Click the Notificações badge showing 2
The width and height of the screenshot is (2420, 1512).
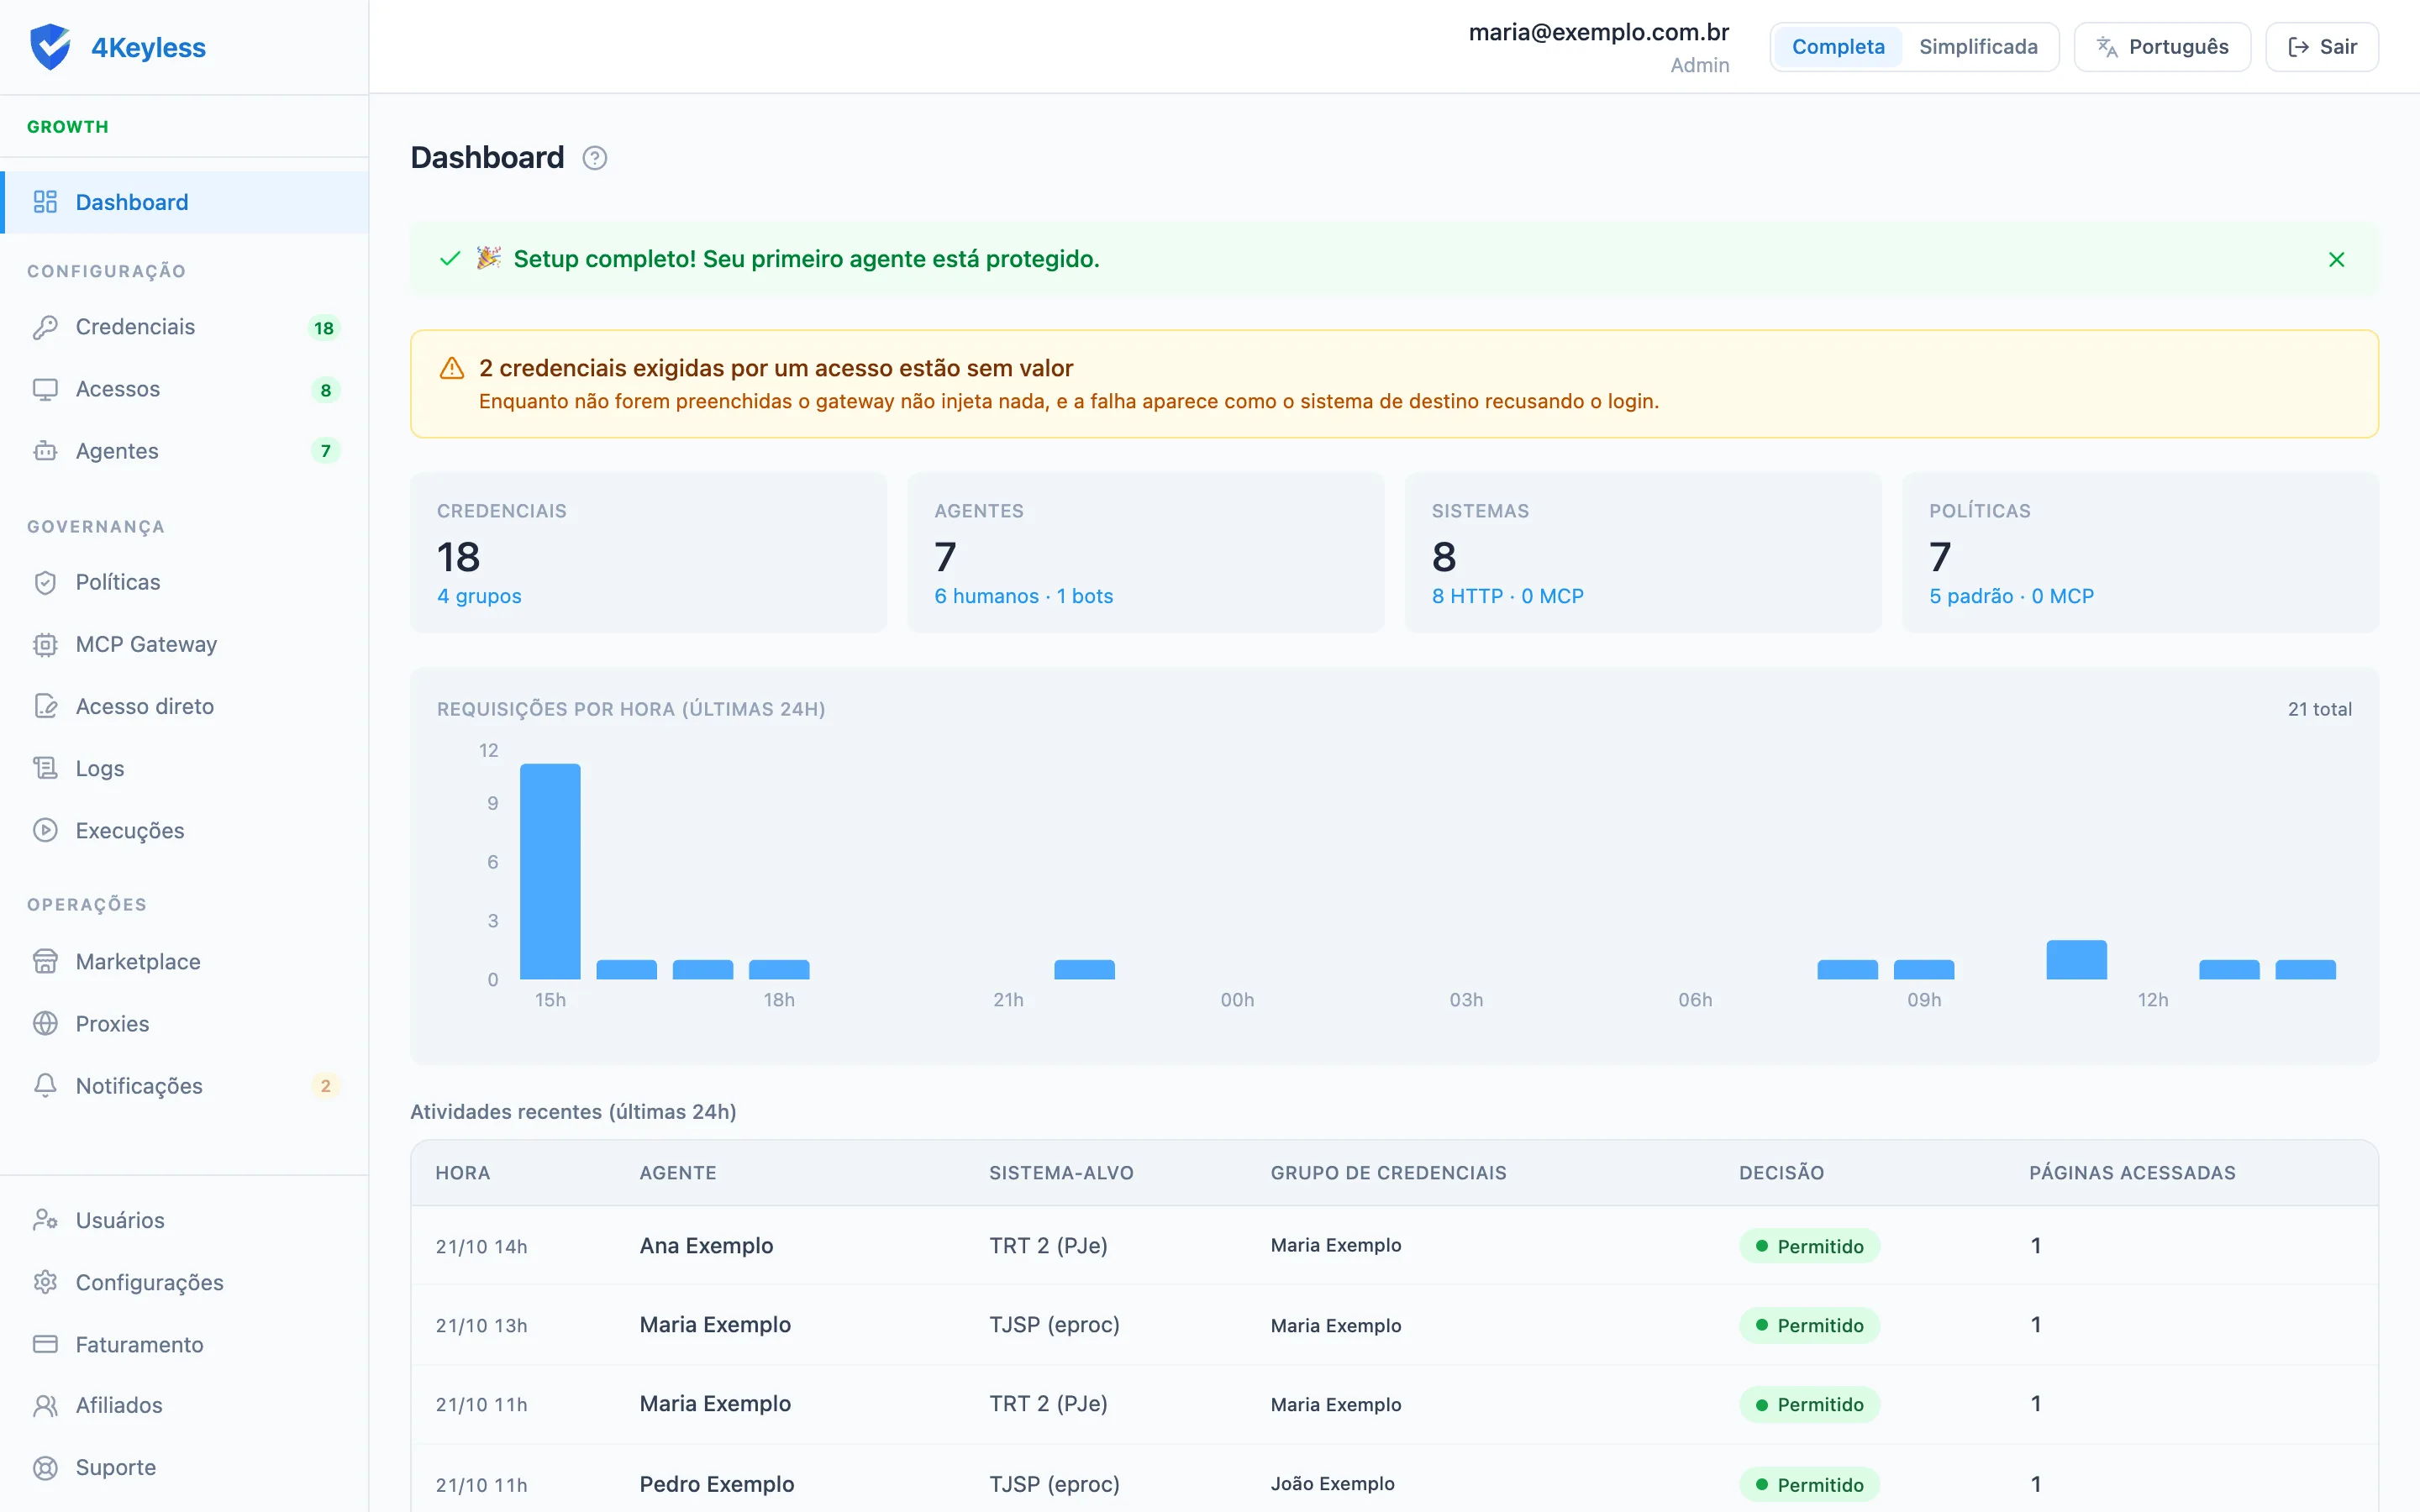325,1086
